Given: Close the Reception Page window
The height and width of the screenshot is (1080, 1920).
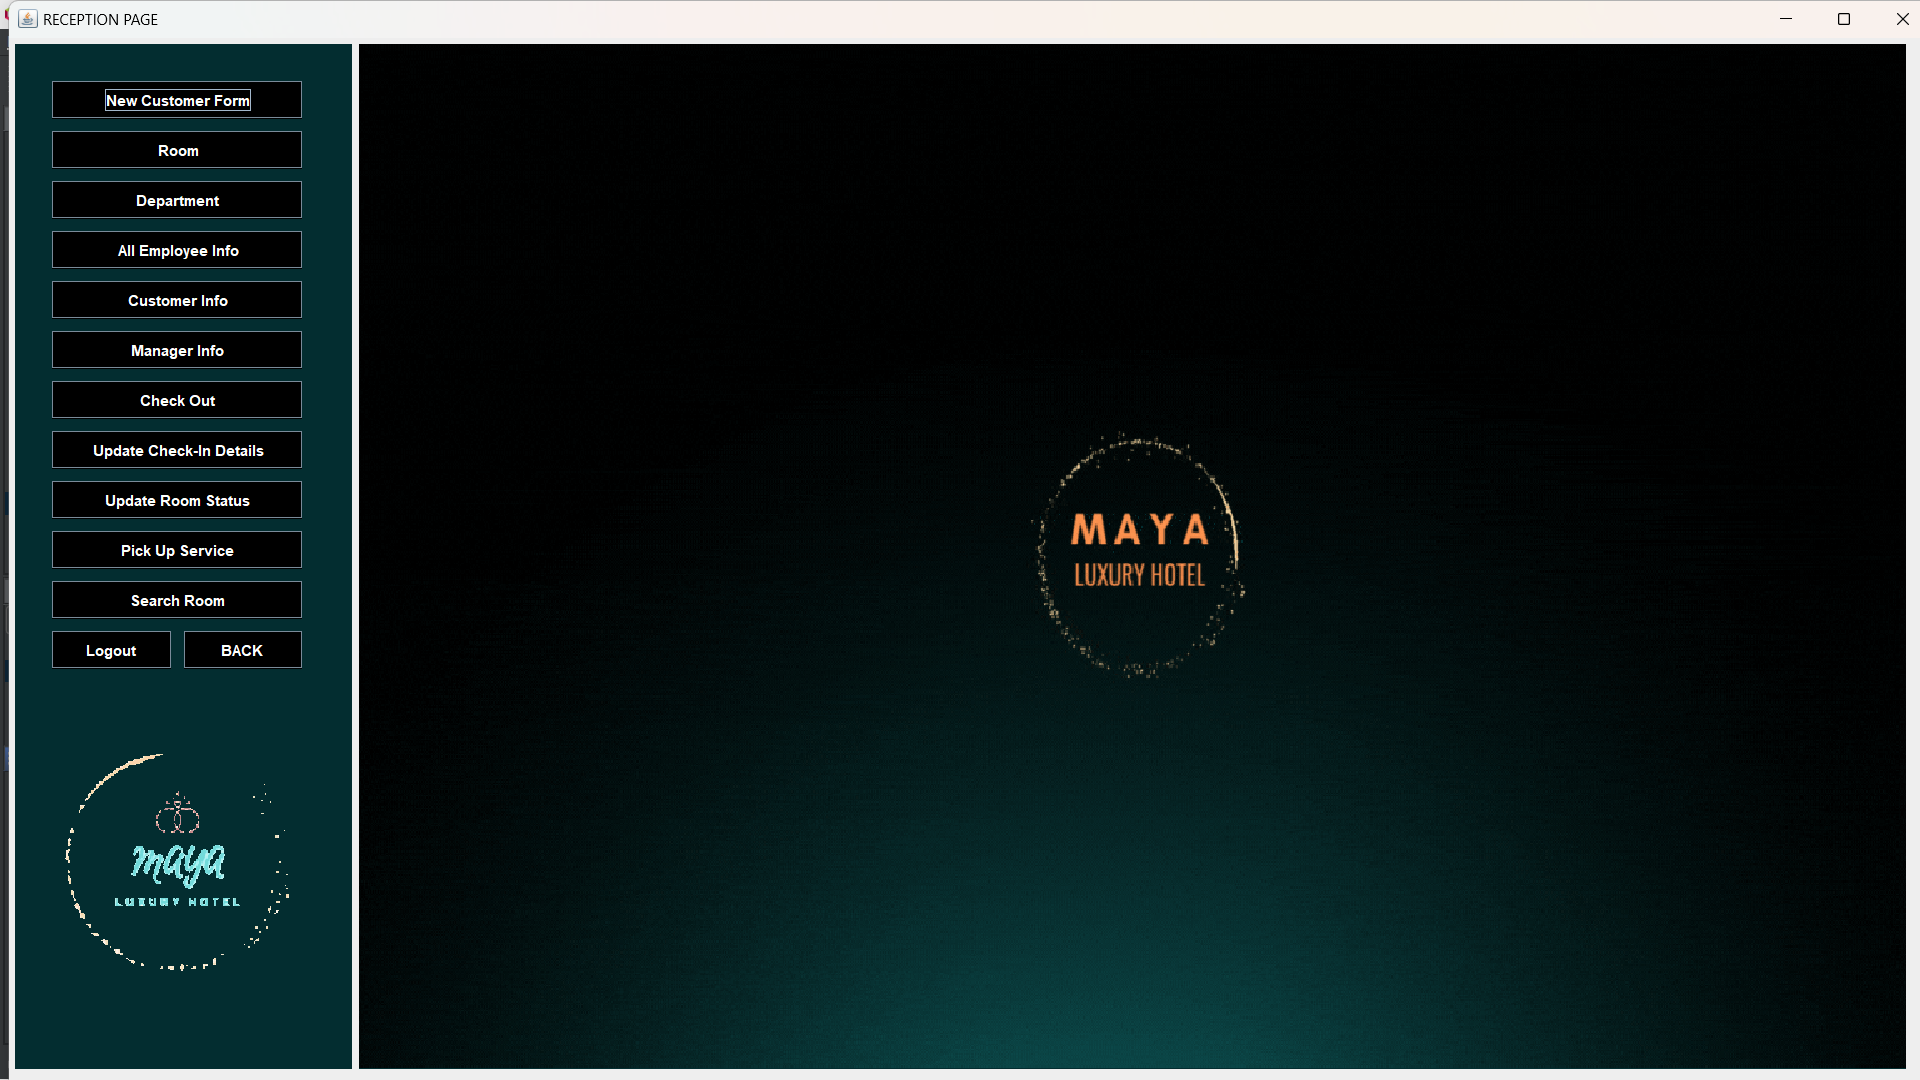Looking at the screenshot, I should click(1902, 19).
